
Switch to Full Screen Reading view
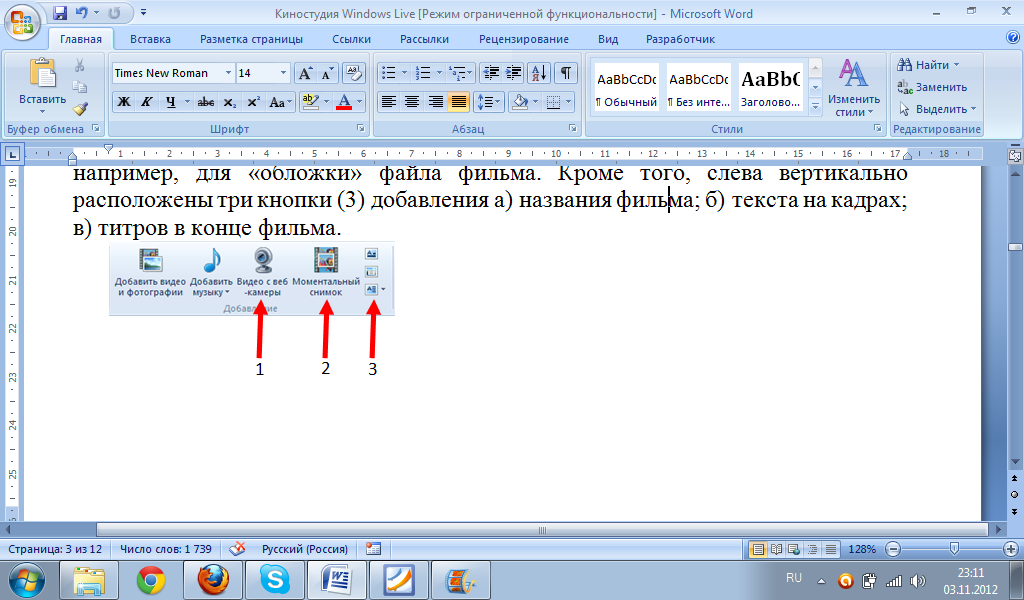click(776, 549)
